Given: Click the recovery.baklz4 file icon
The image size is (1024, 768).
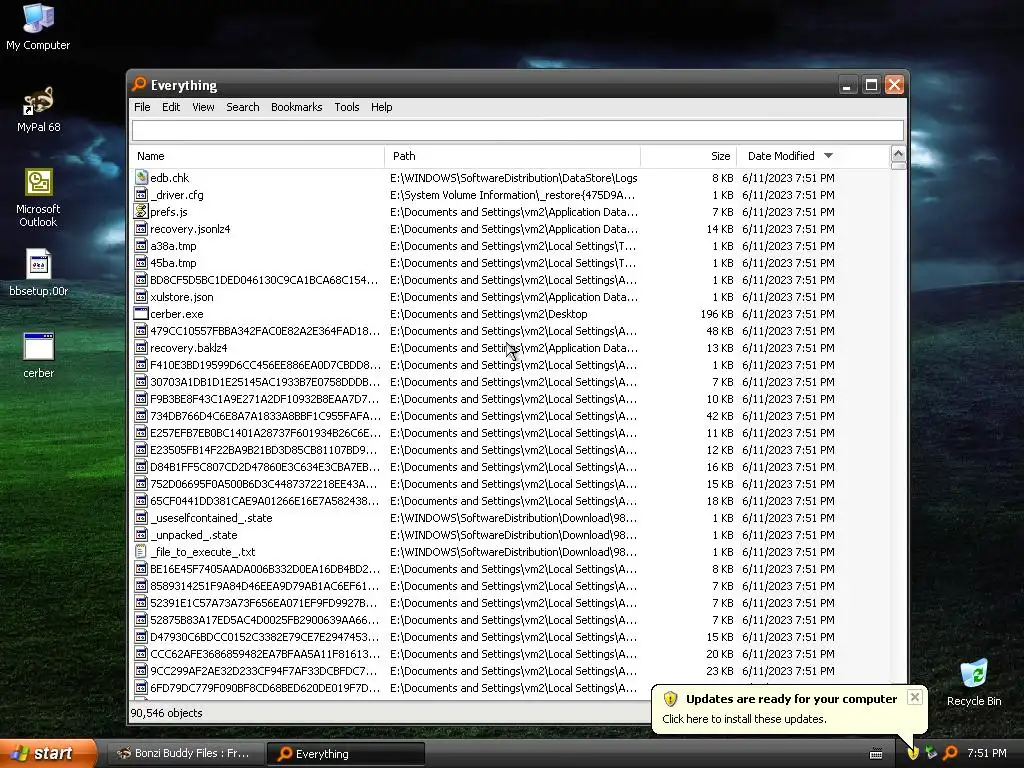Looking at the screenshot, I should click(141, 347).
